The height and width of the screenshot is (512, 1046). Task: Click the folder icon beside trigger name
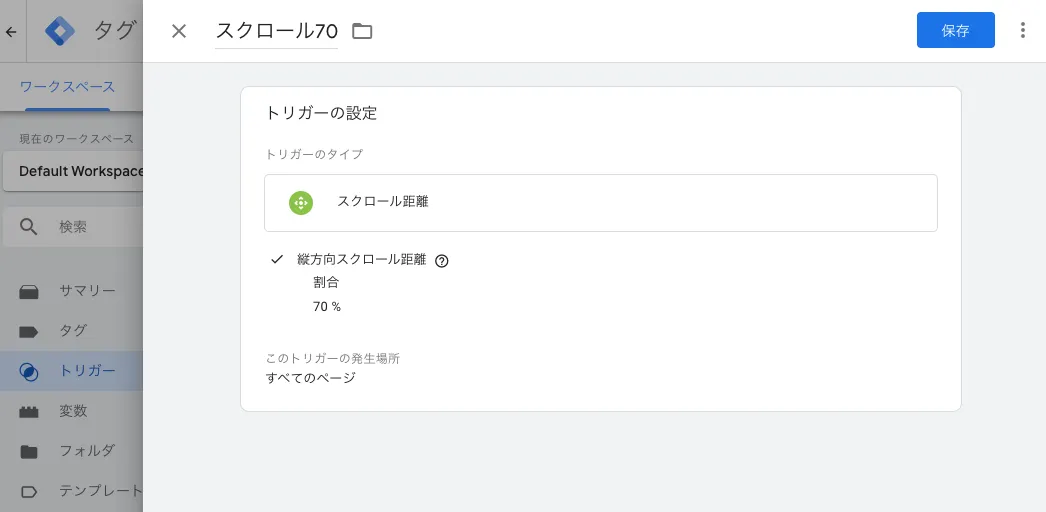tap(362, 31)
